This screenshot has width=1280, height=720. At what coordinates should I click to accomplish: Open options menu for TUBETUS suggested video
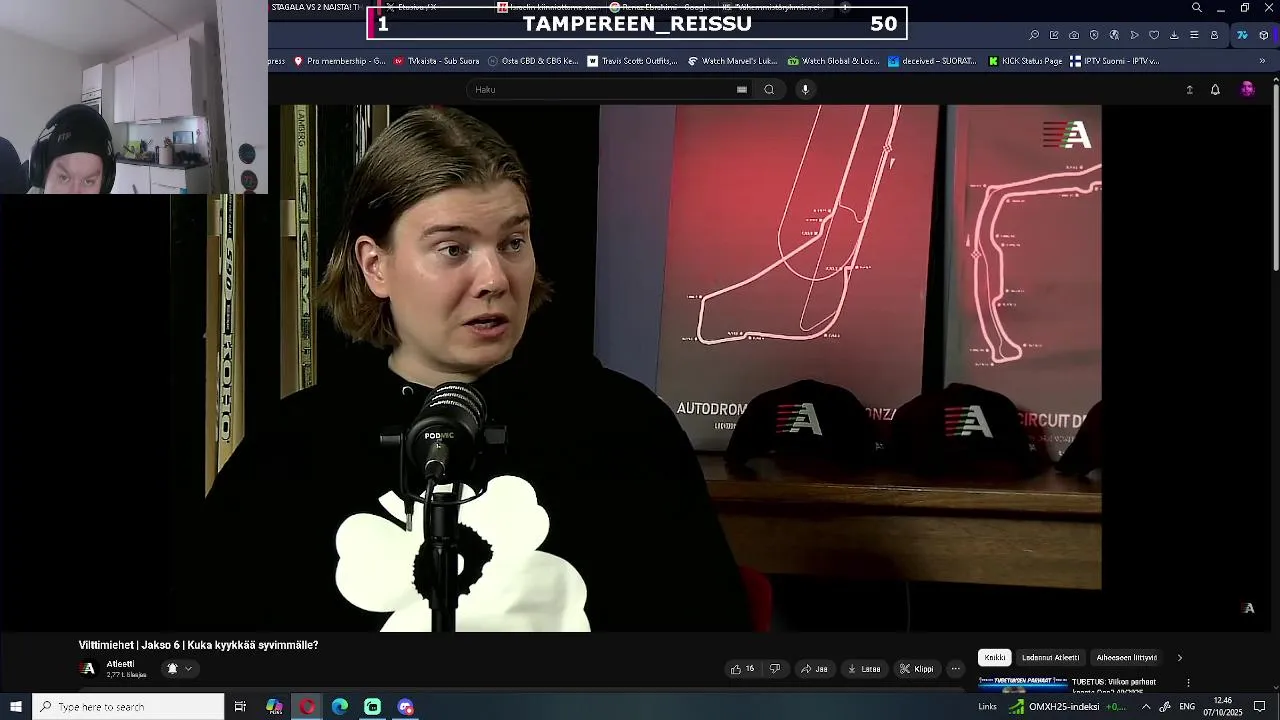tap(1188, 683)
